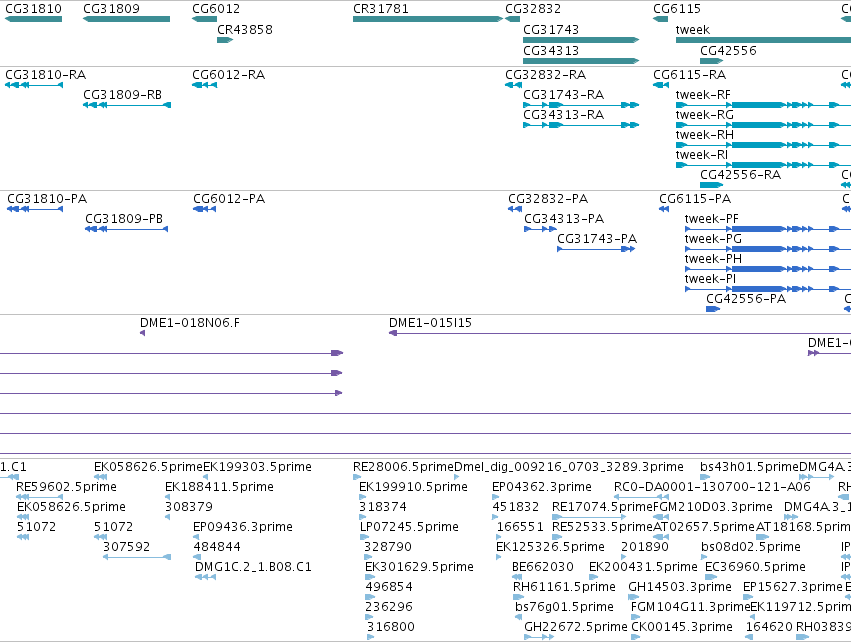The image size is (851, 642).
Task: Click the DMG1C.2_1.B08.C1 EST label
Action: (253, 567)
